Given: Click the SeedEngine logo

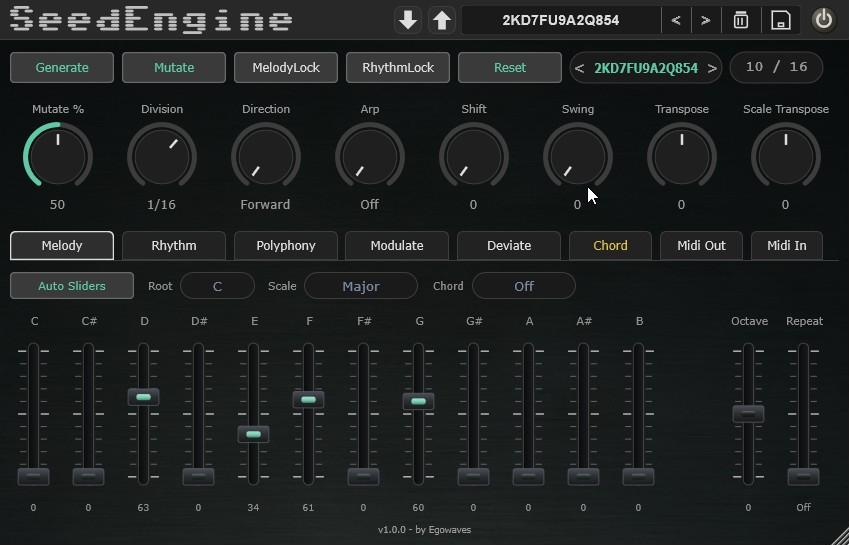Looking at the screenshot, I should tap(151, 19).
